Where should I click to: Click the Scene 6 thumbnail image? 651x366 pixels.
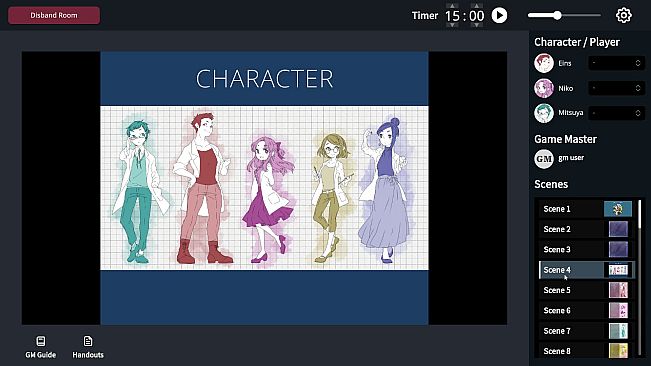618,310
